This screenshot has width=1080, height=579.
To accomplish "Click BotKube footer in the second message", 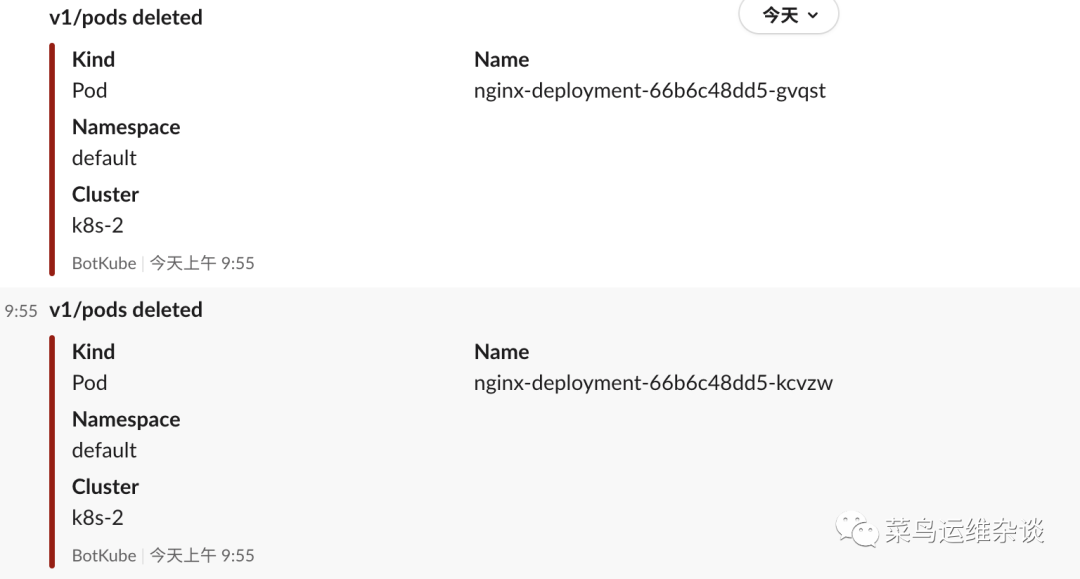I will [x=104, y=556].
